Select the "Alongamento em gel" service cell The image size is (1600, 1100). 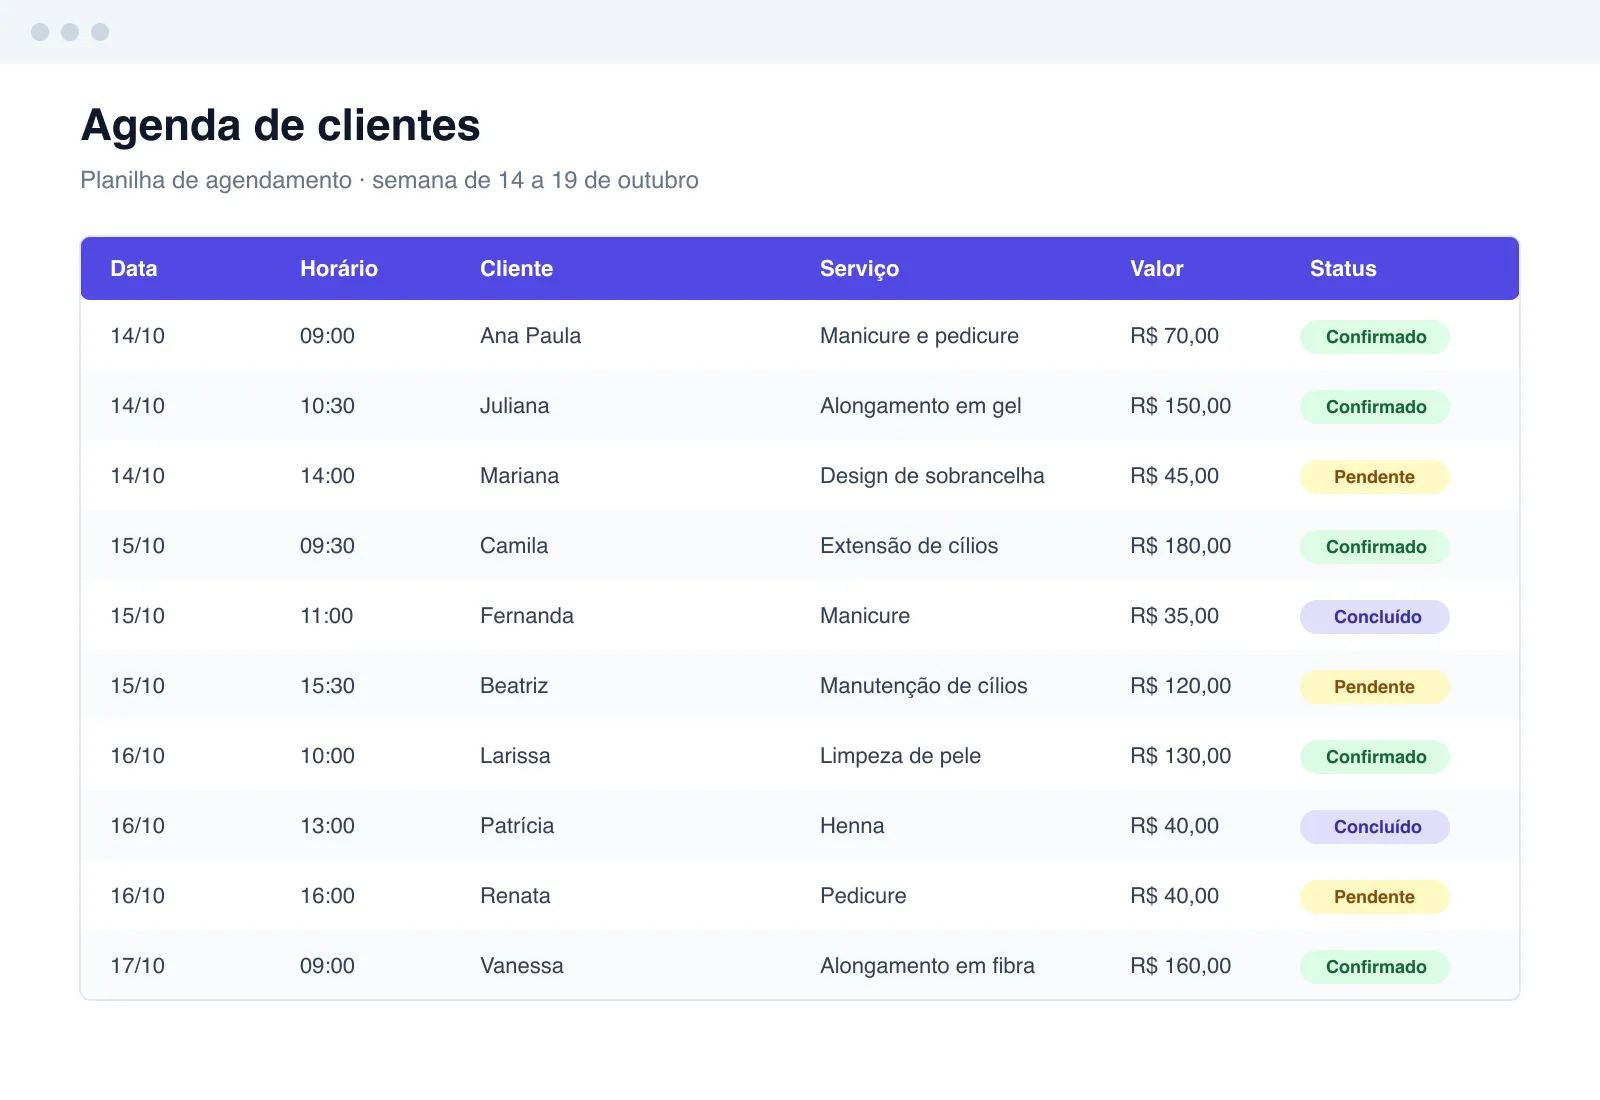click(921, 406)
